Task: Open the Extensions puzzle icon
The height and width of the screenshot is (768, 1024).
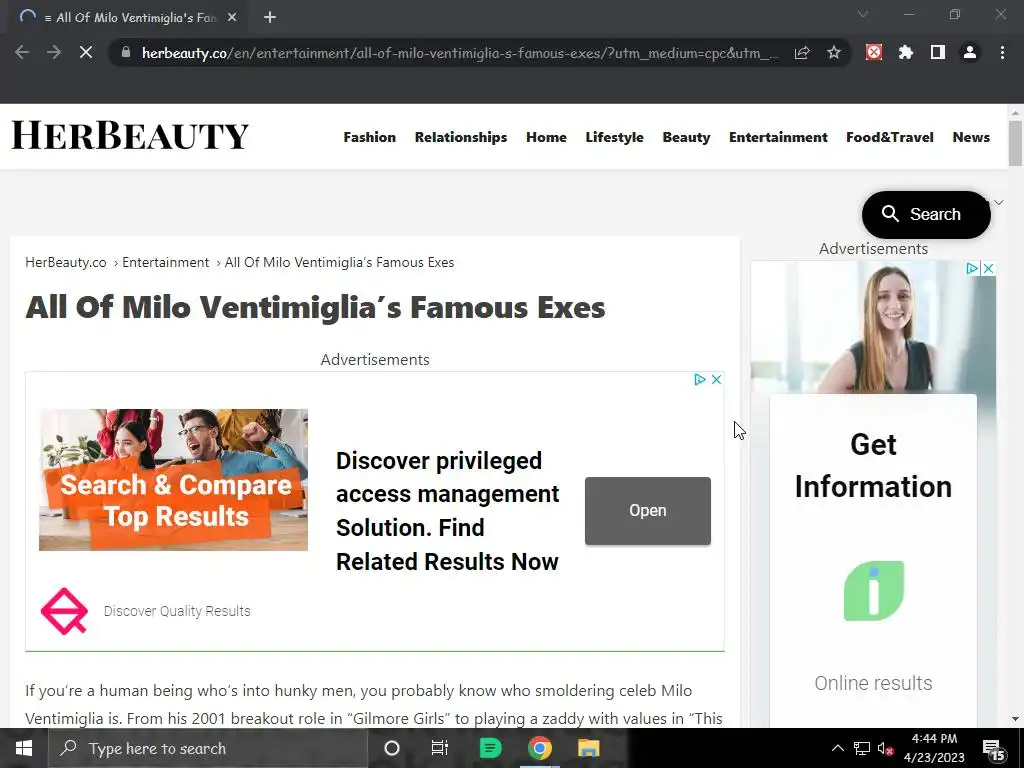Action: [906, 52]
